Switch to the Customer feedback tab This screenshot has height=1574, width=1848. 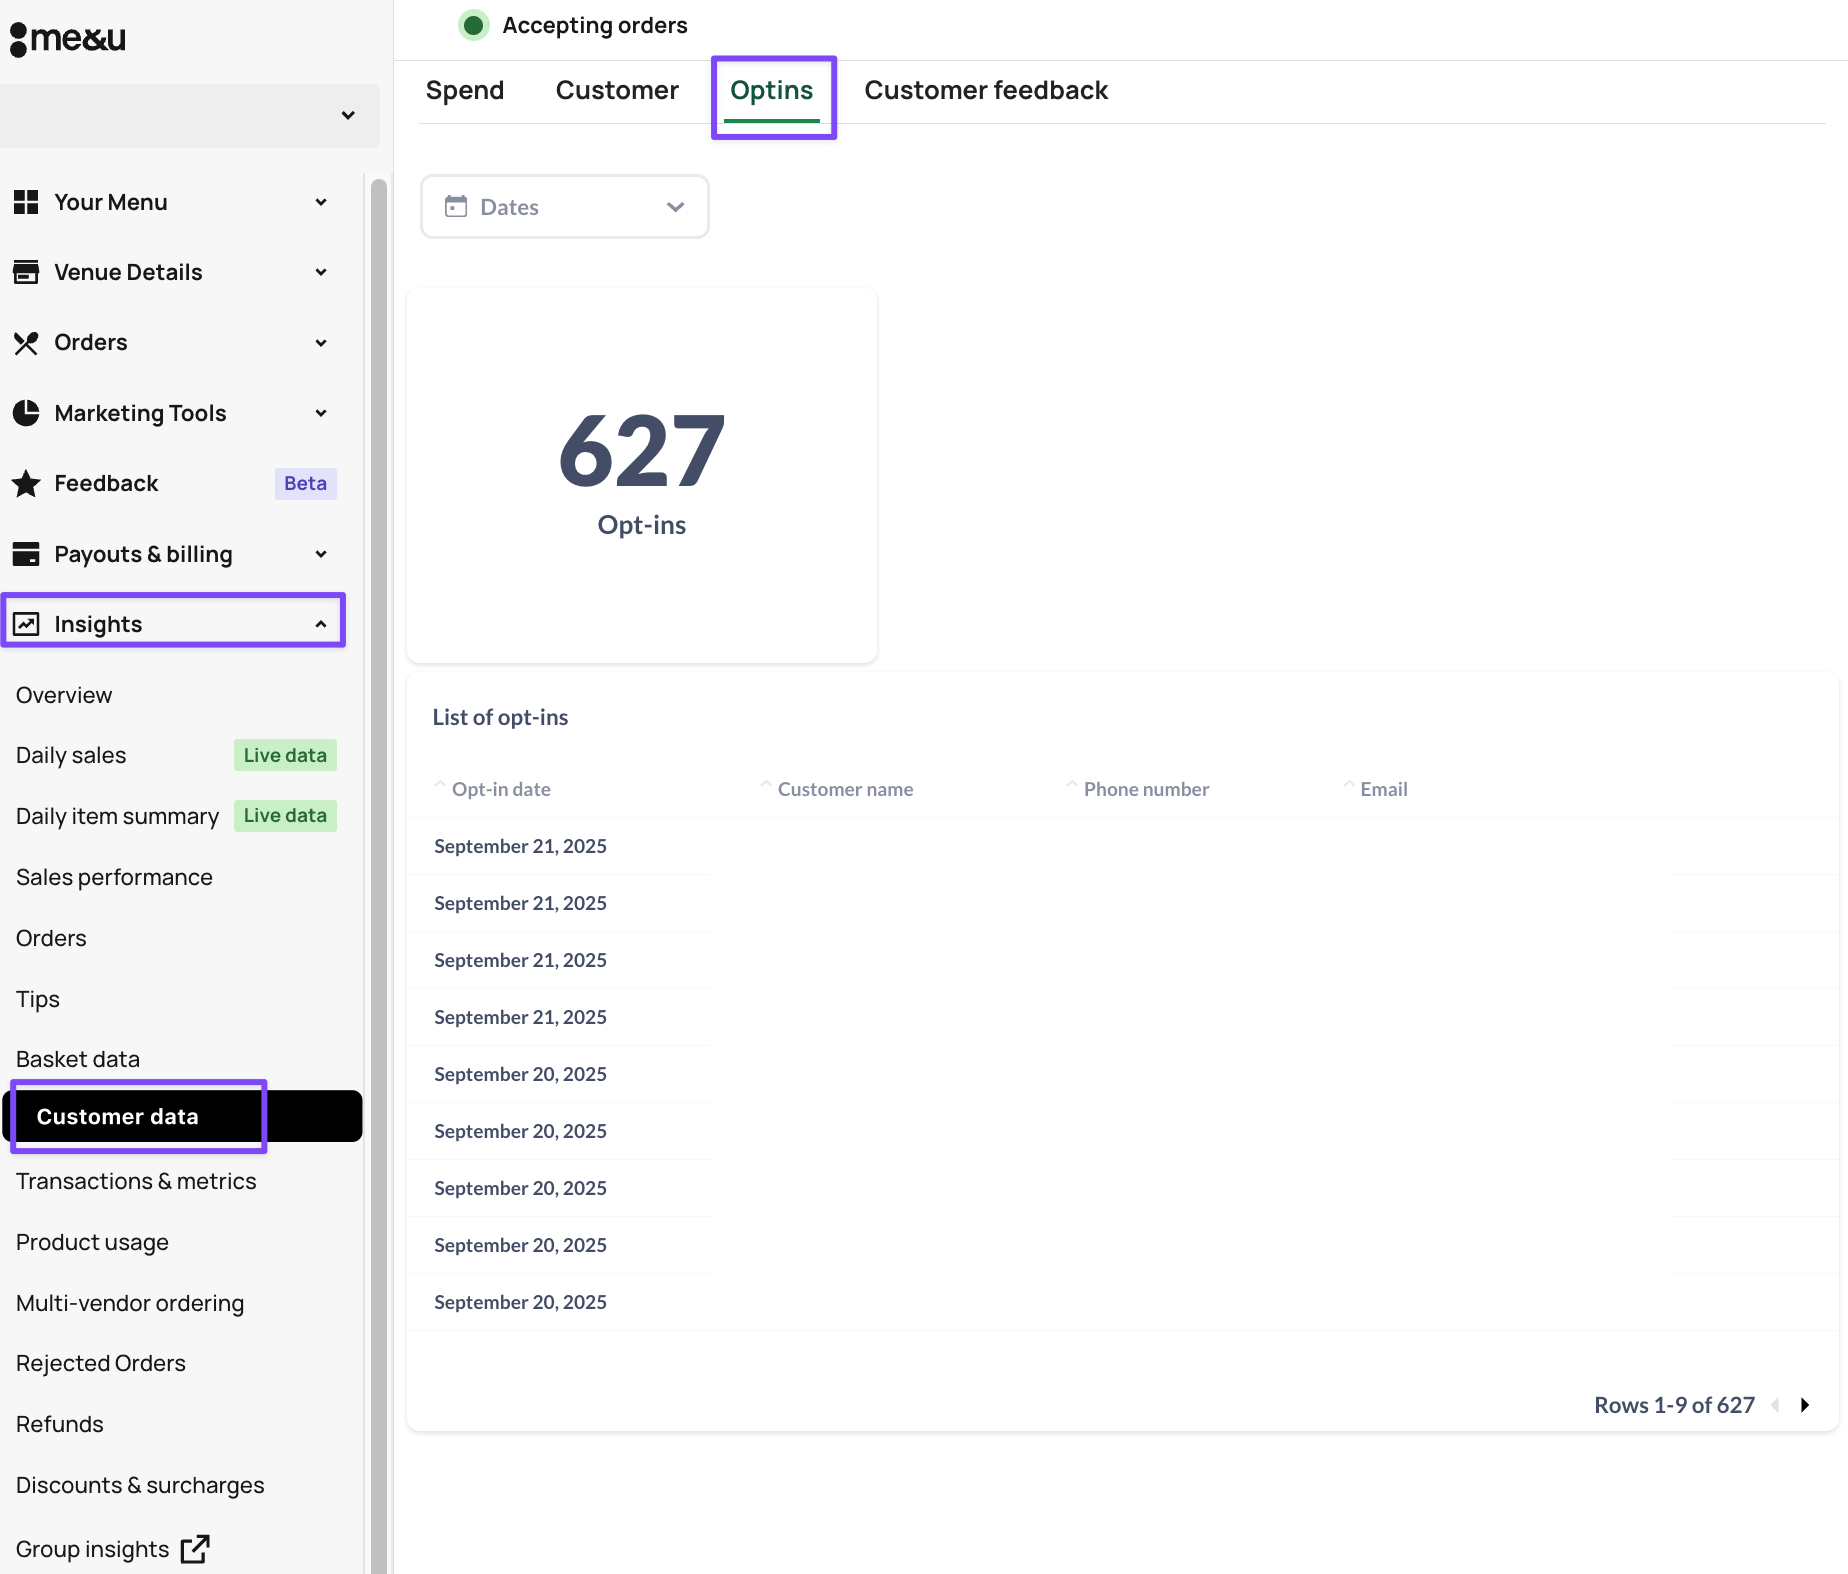tap(985, 90)
